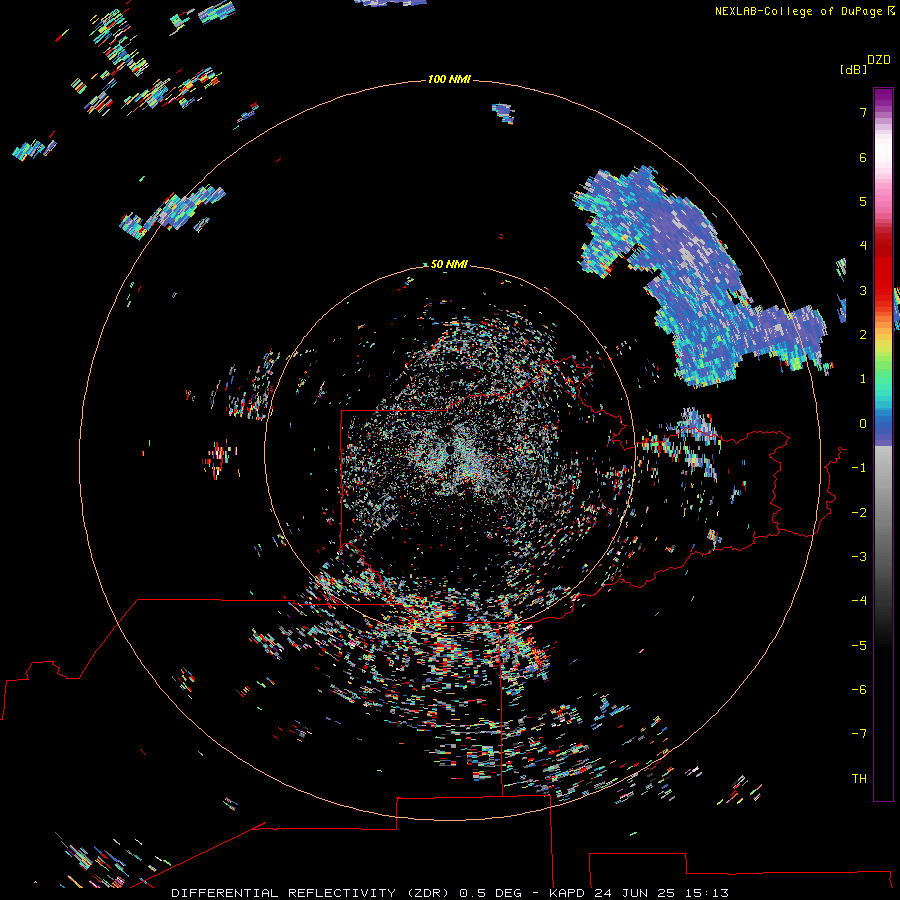Screen dimensions: 900x900
Task: Click the -6 value on color scale
Action: (x=859, y=690)
